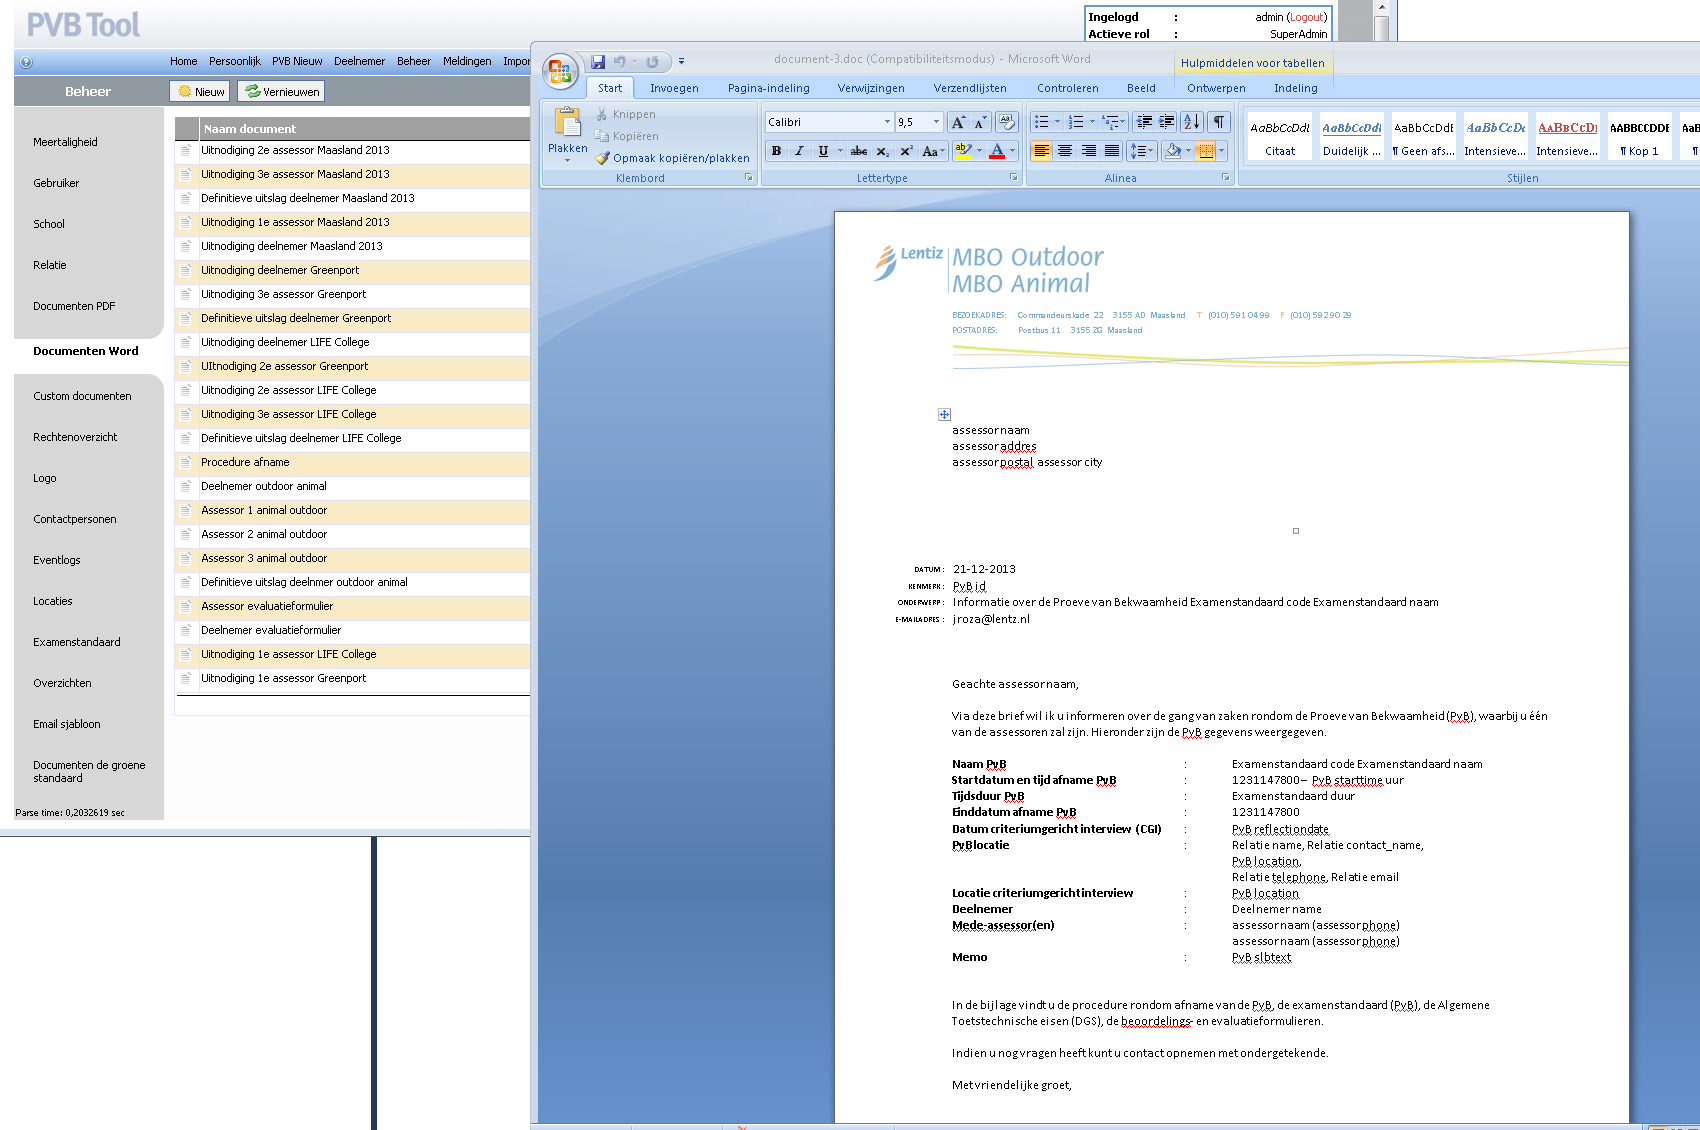
Task: Toggle show paragraph marks (¶)
Action: click(x=1218, y=122)
